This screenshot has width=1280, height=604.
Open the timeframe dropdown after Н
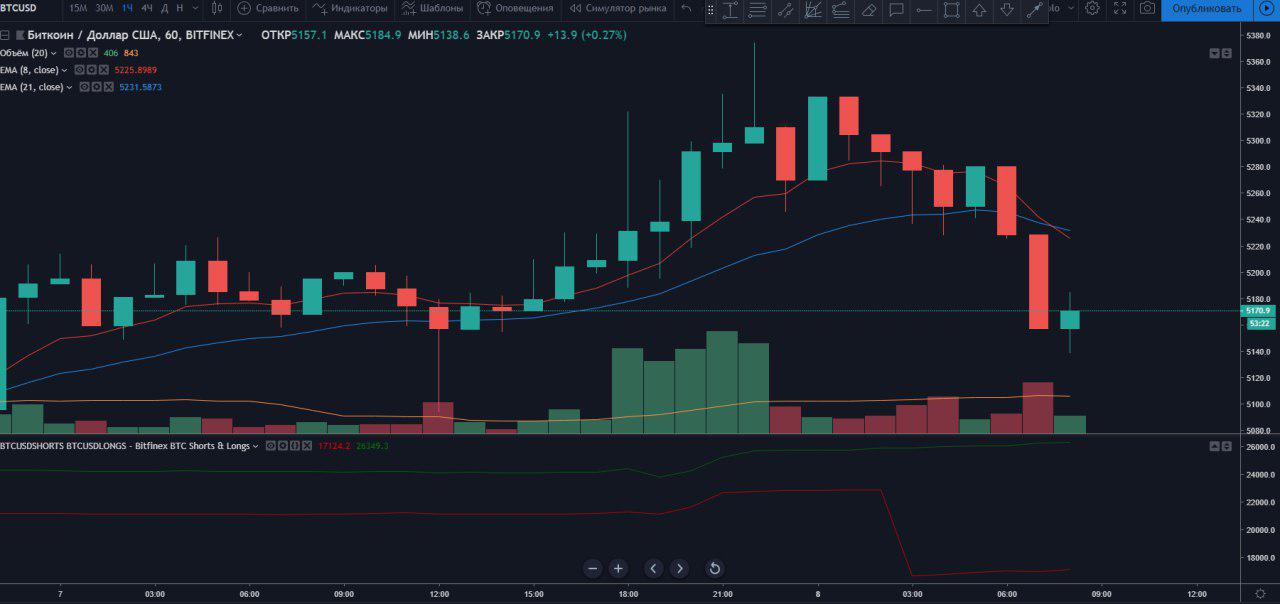[x=194, y=8]
